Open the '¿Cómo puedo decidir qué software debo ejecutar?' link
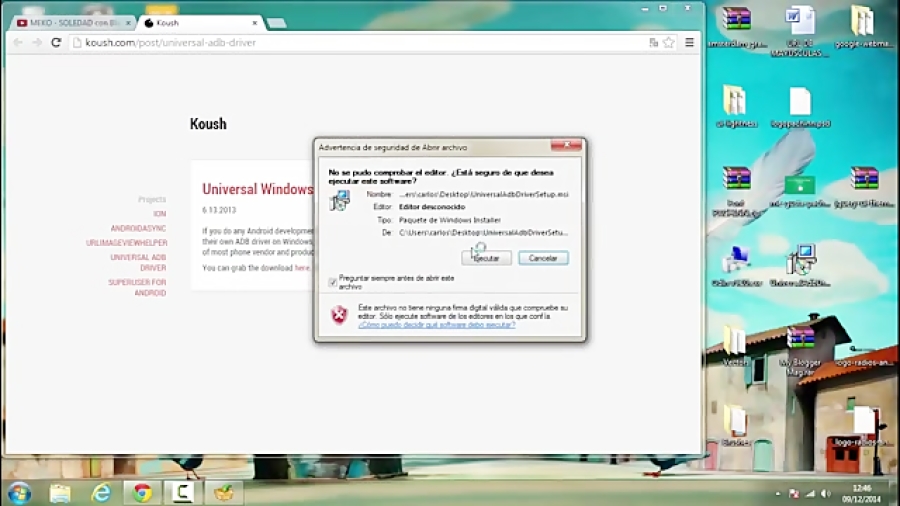This screenshot has height=506, width=900. (x=436, y=325)
